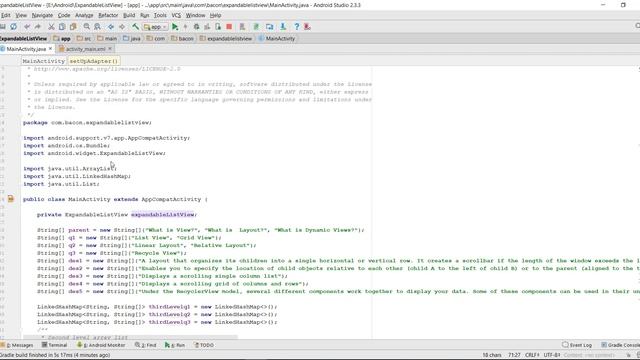Click the Attach debugger to process icon
640x360 pixels.
[x=218, y=27]
